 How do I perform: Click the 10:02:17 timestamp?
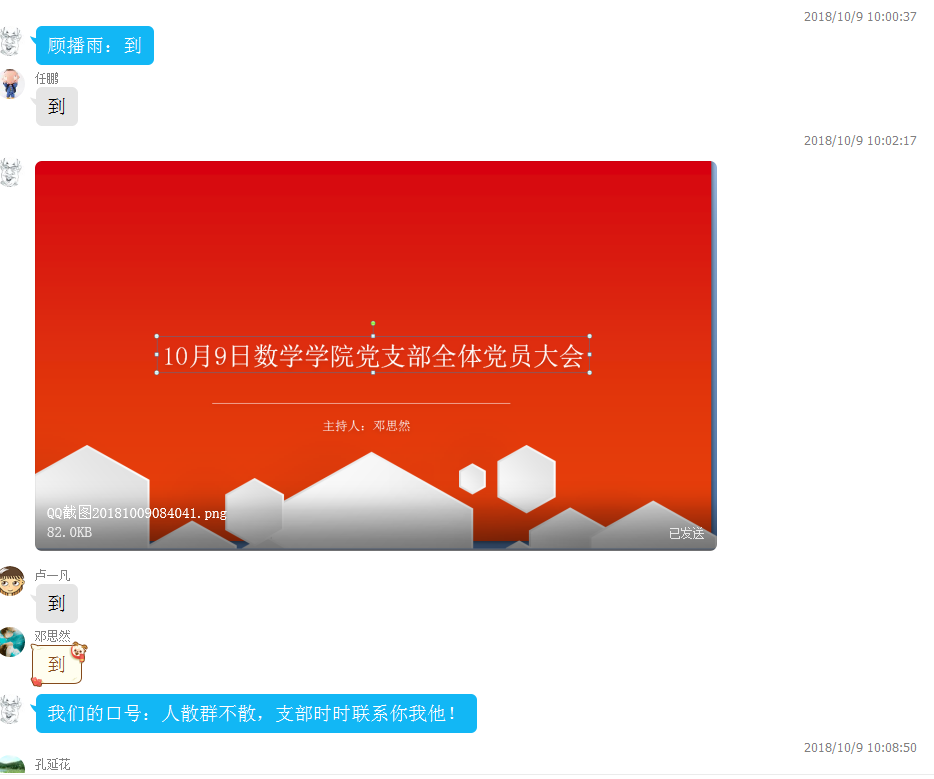pos(860,141)
